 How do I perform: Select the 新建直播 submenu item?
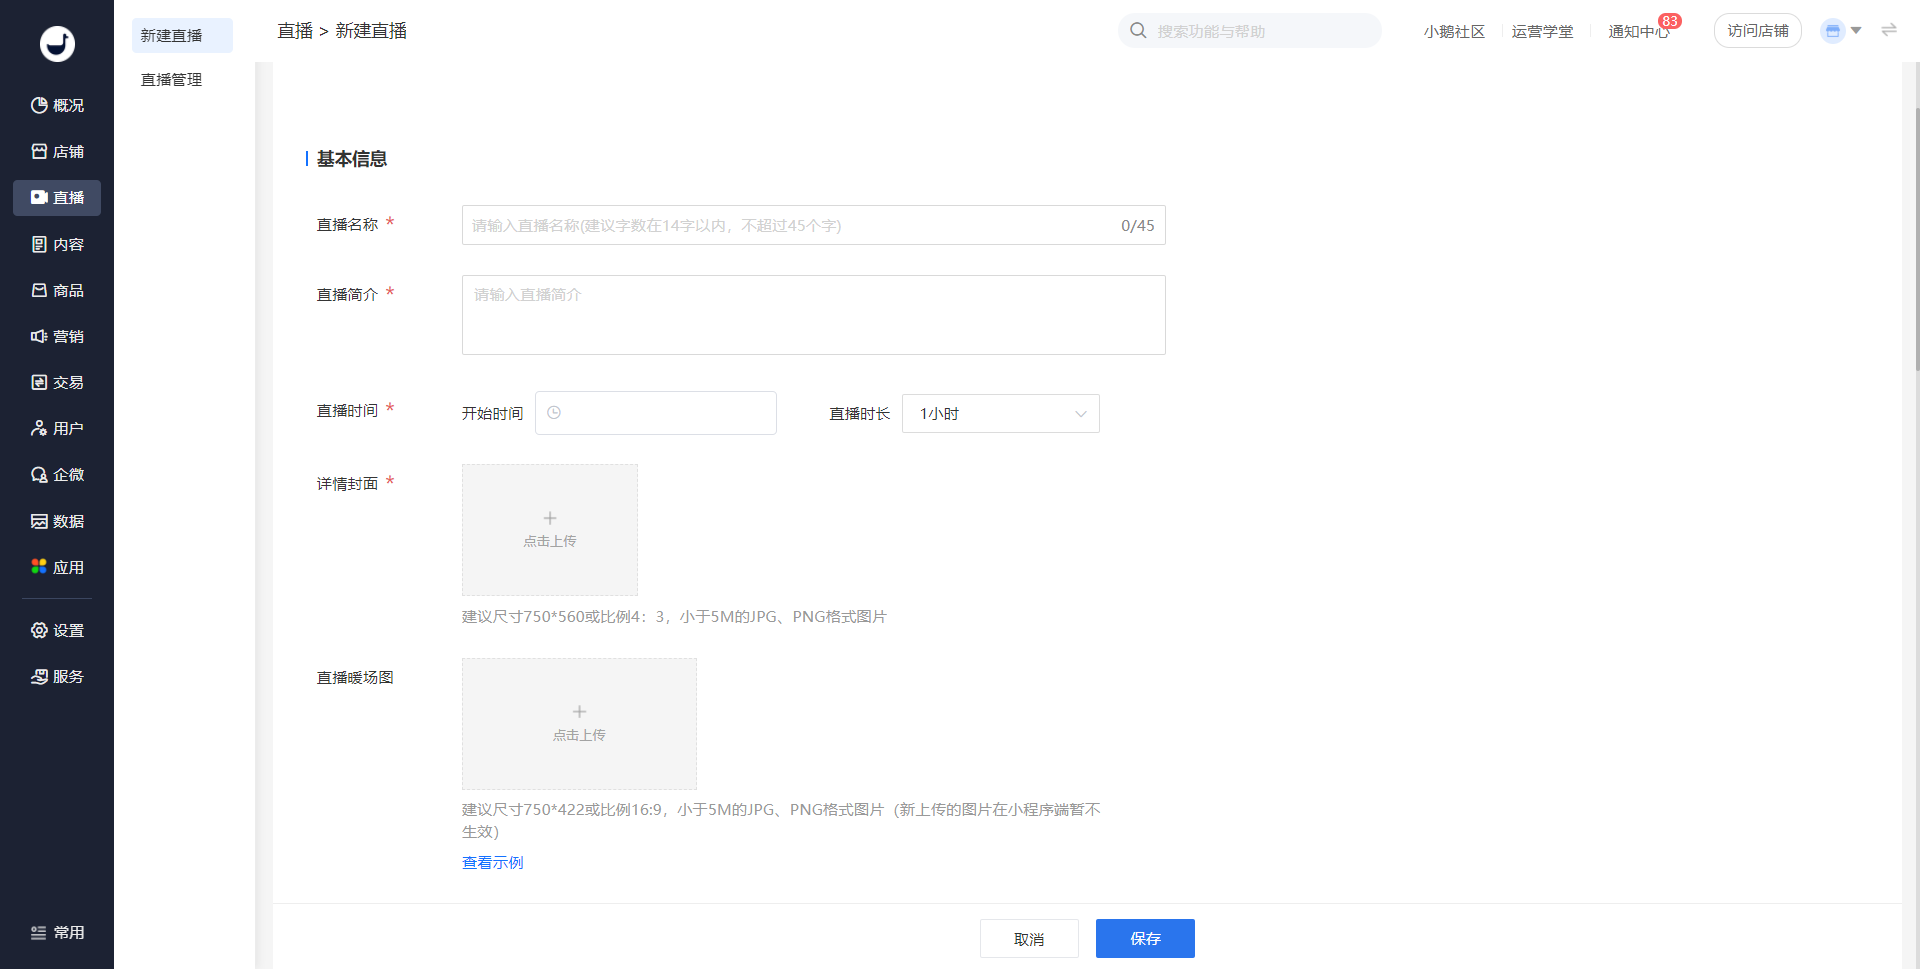pyautogui.click(x=172, y=36)
